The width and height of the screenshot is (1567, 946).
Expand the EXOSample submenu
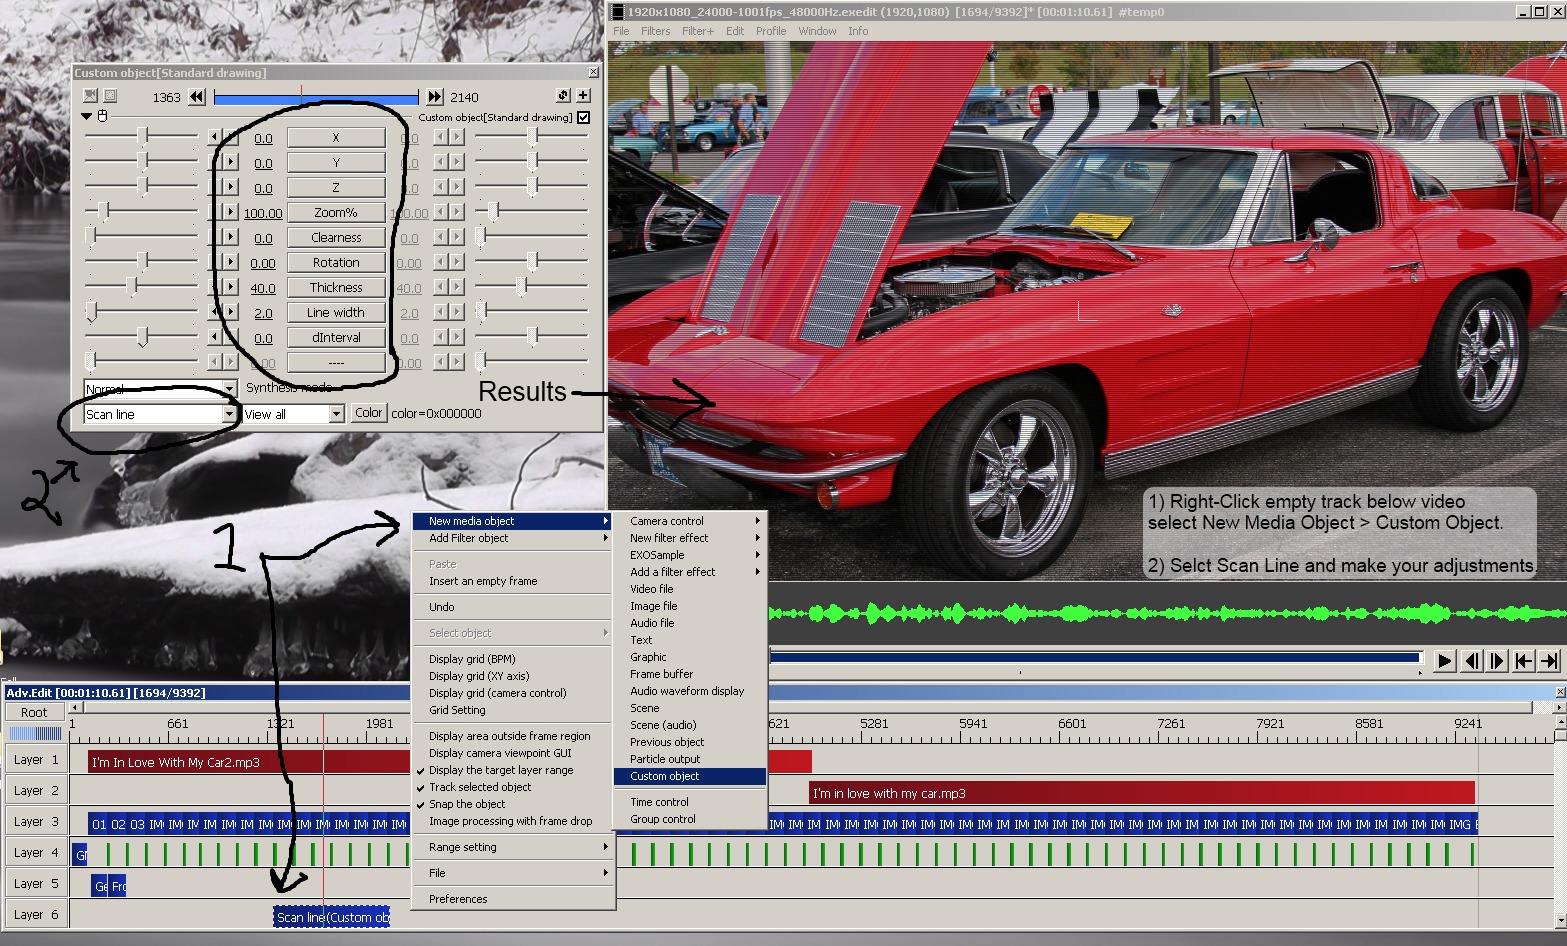click(690, 555)
